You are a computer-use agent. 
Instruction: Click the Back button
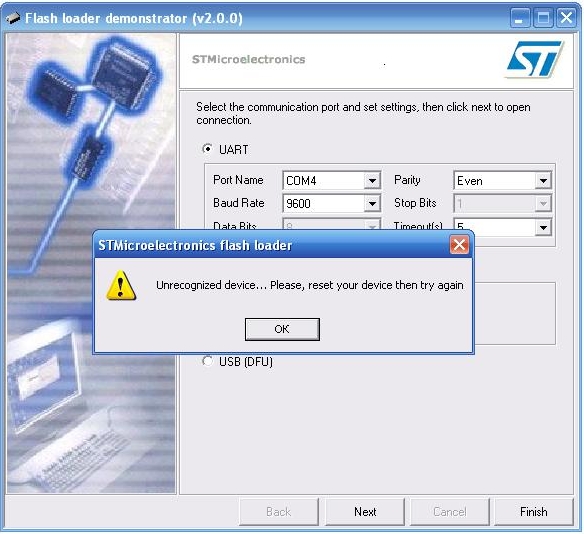point(279,512)
